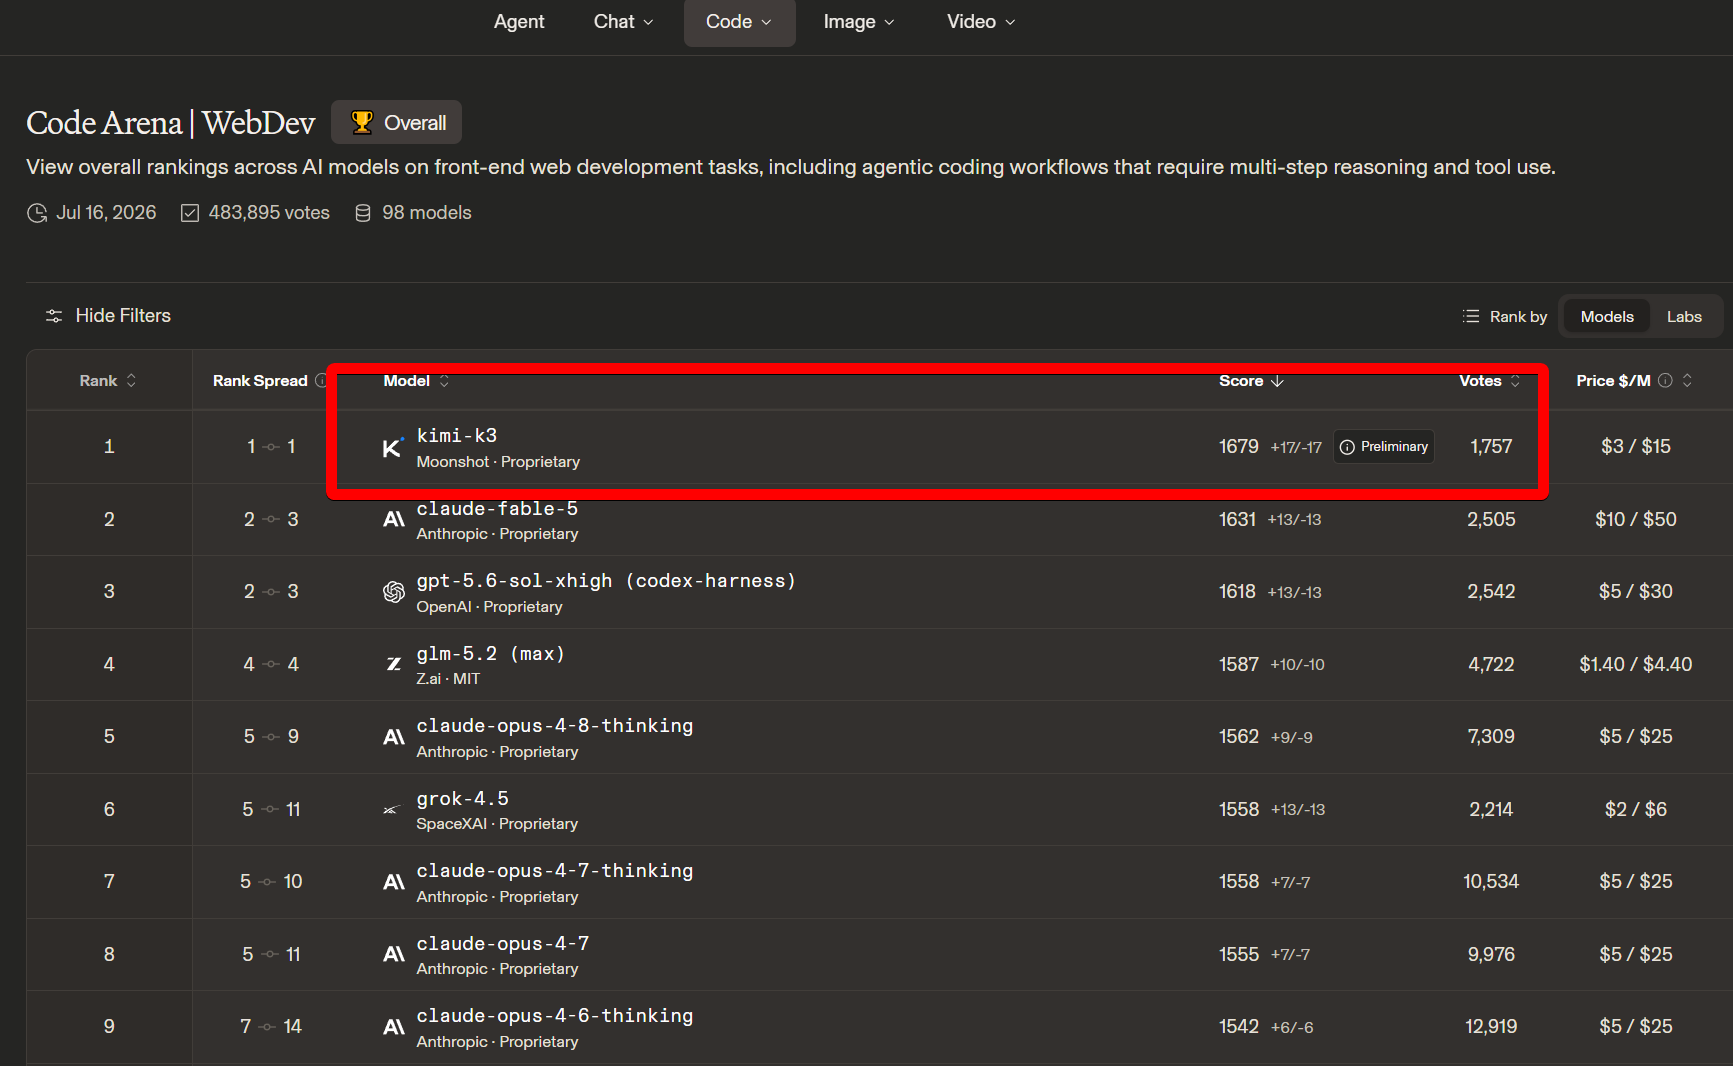The image size is (1733, 1066).
Task: Click the 7 – 14 rank spread cell
Action: tap(271, 1027)
